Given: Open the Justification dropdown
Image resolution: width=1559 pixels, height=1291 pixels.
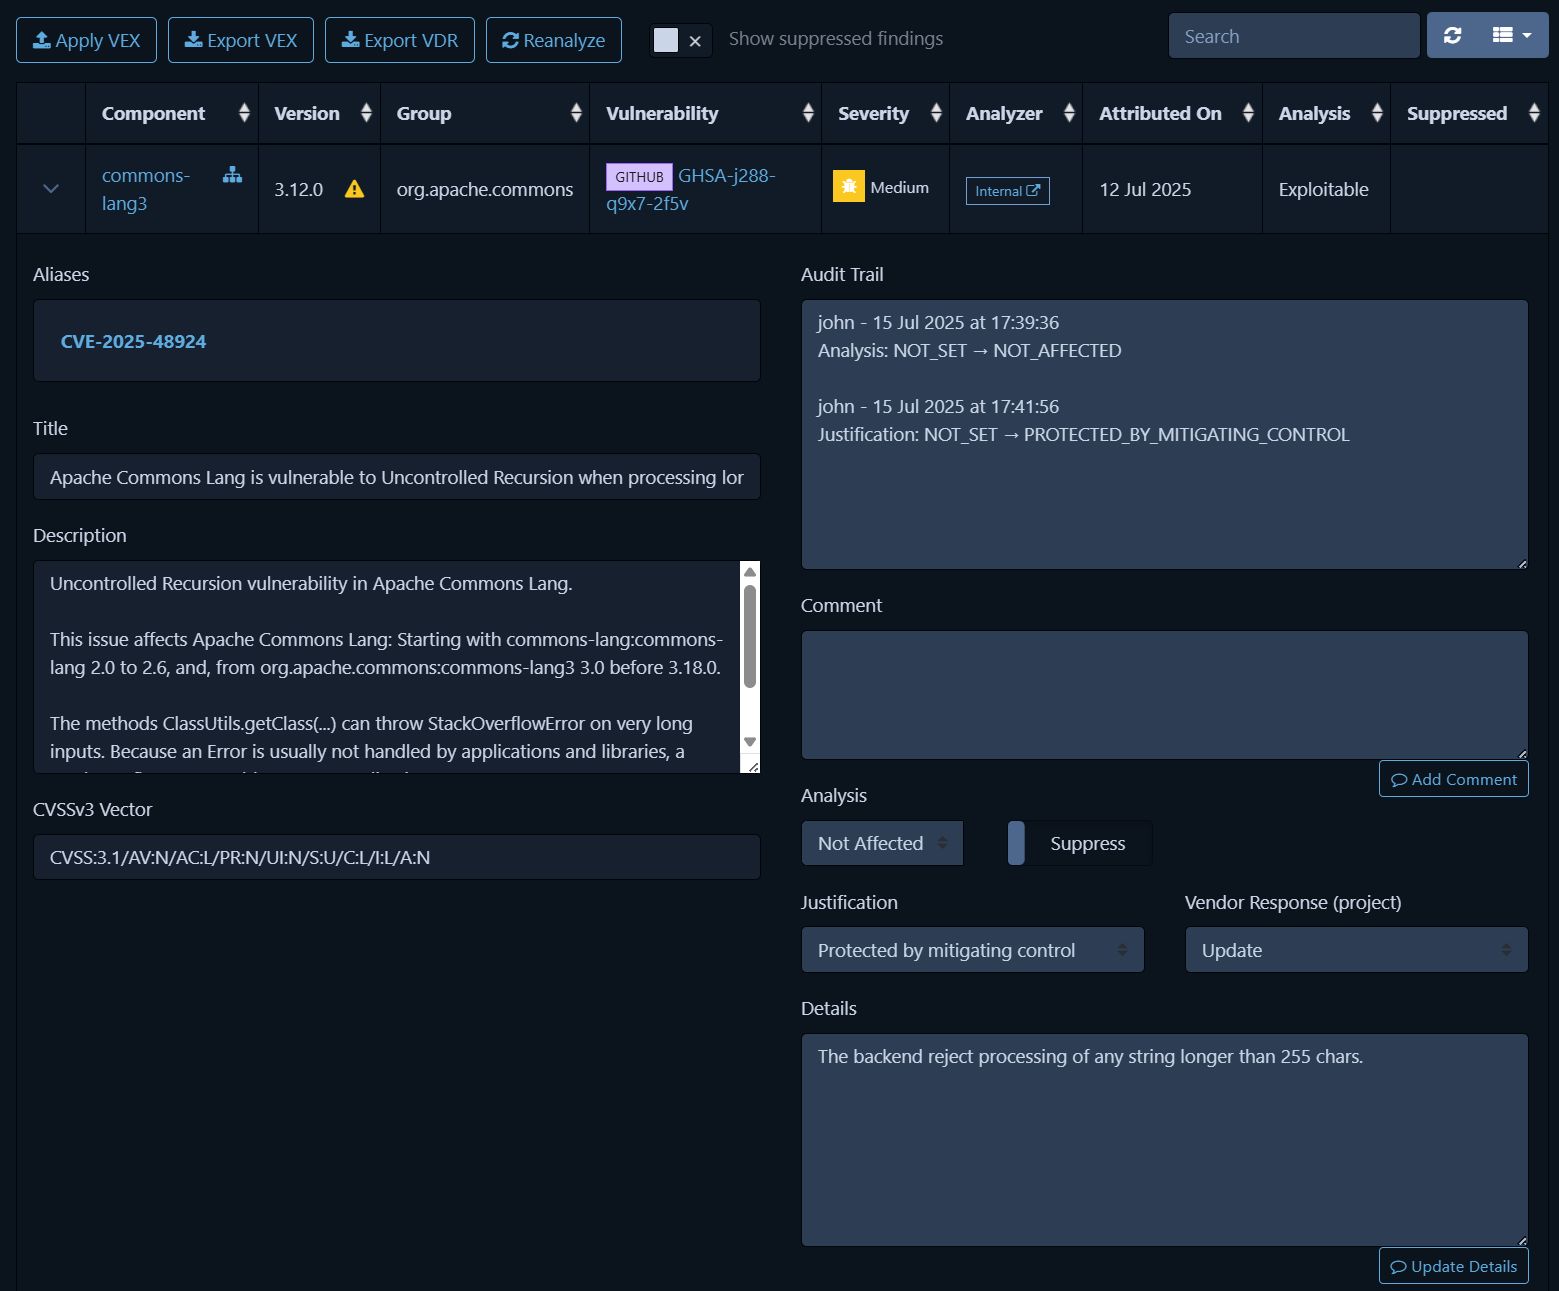Looking at the screenshot, I should [x=973, y=950].
